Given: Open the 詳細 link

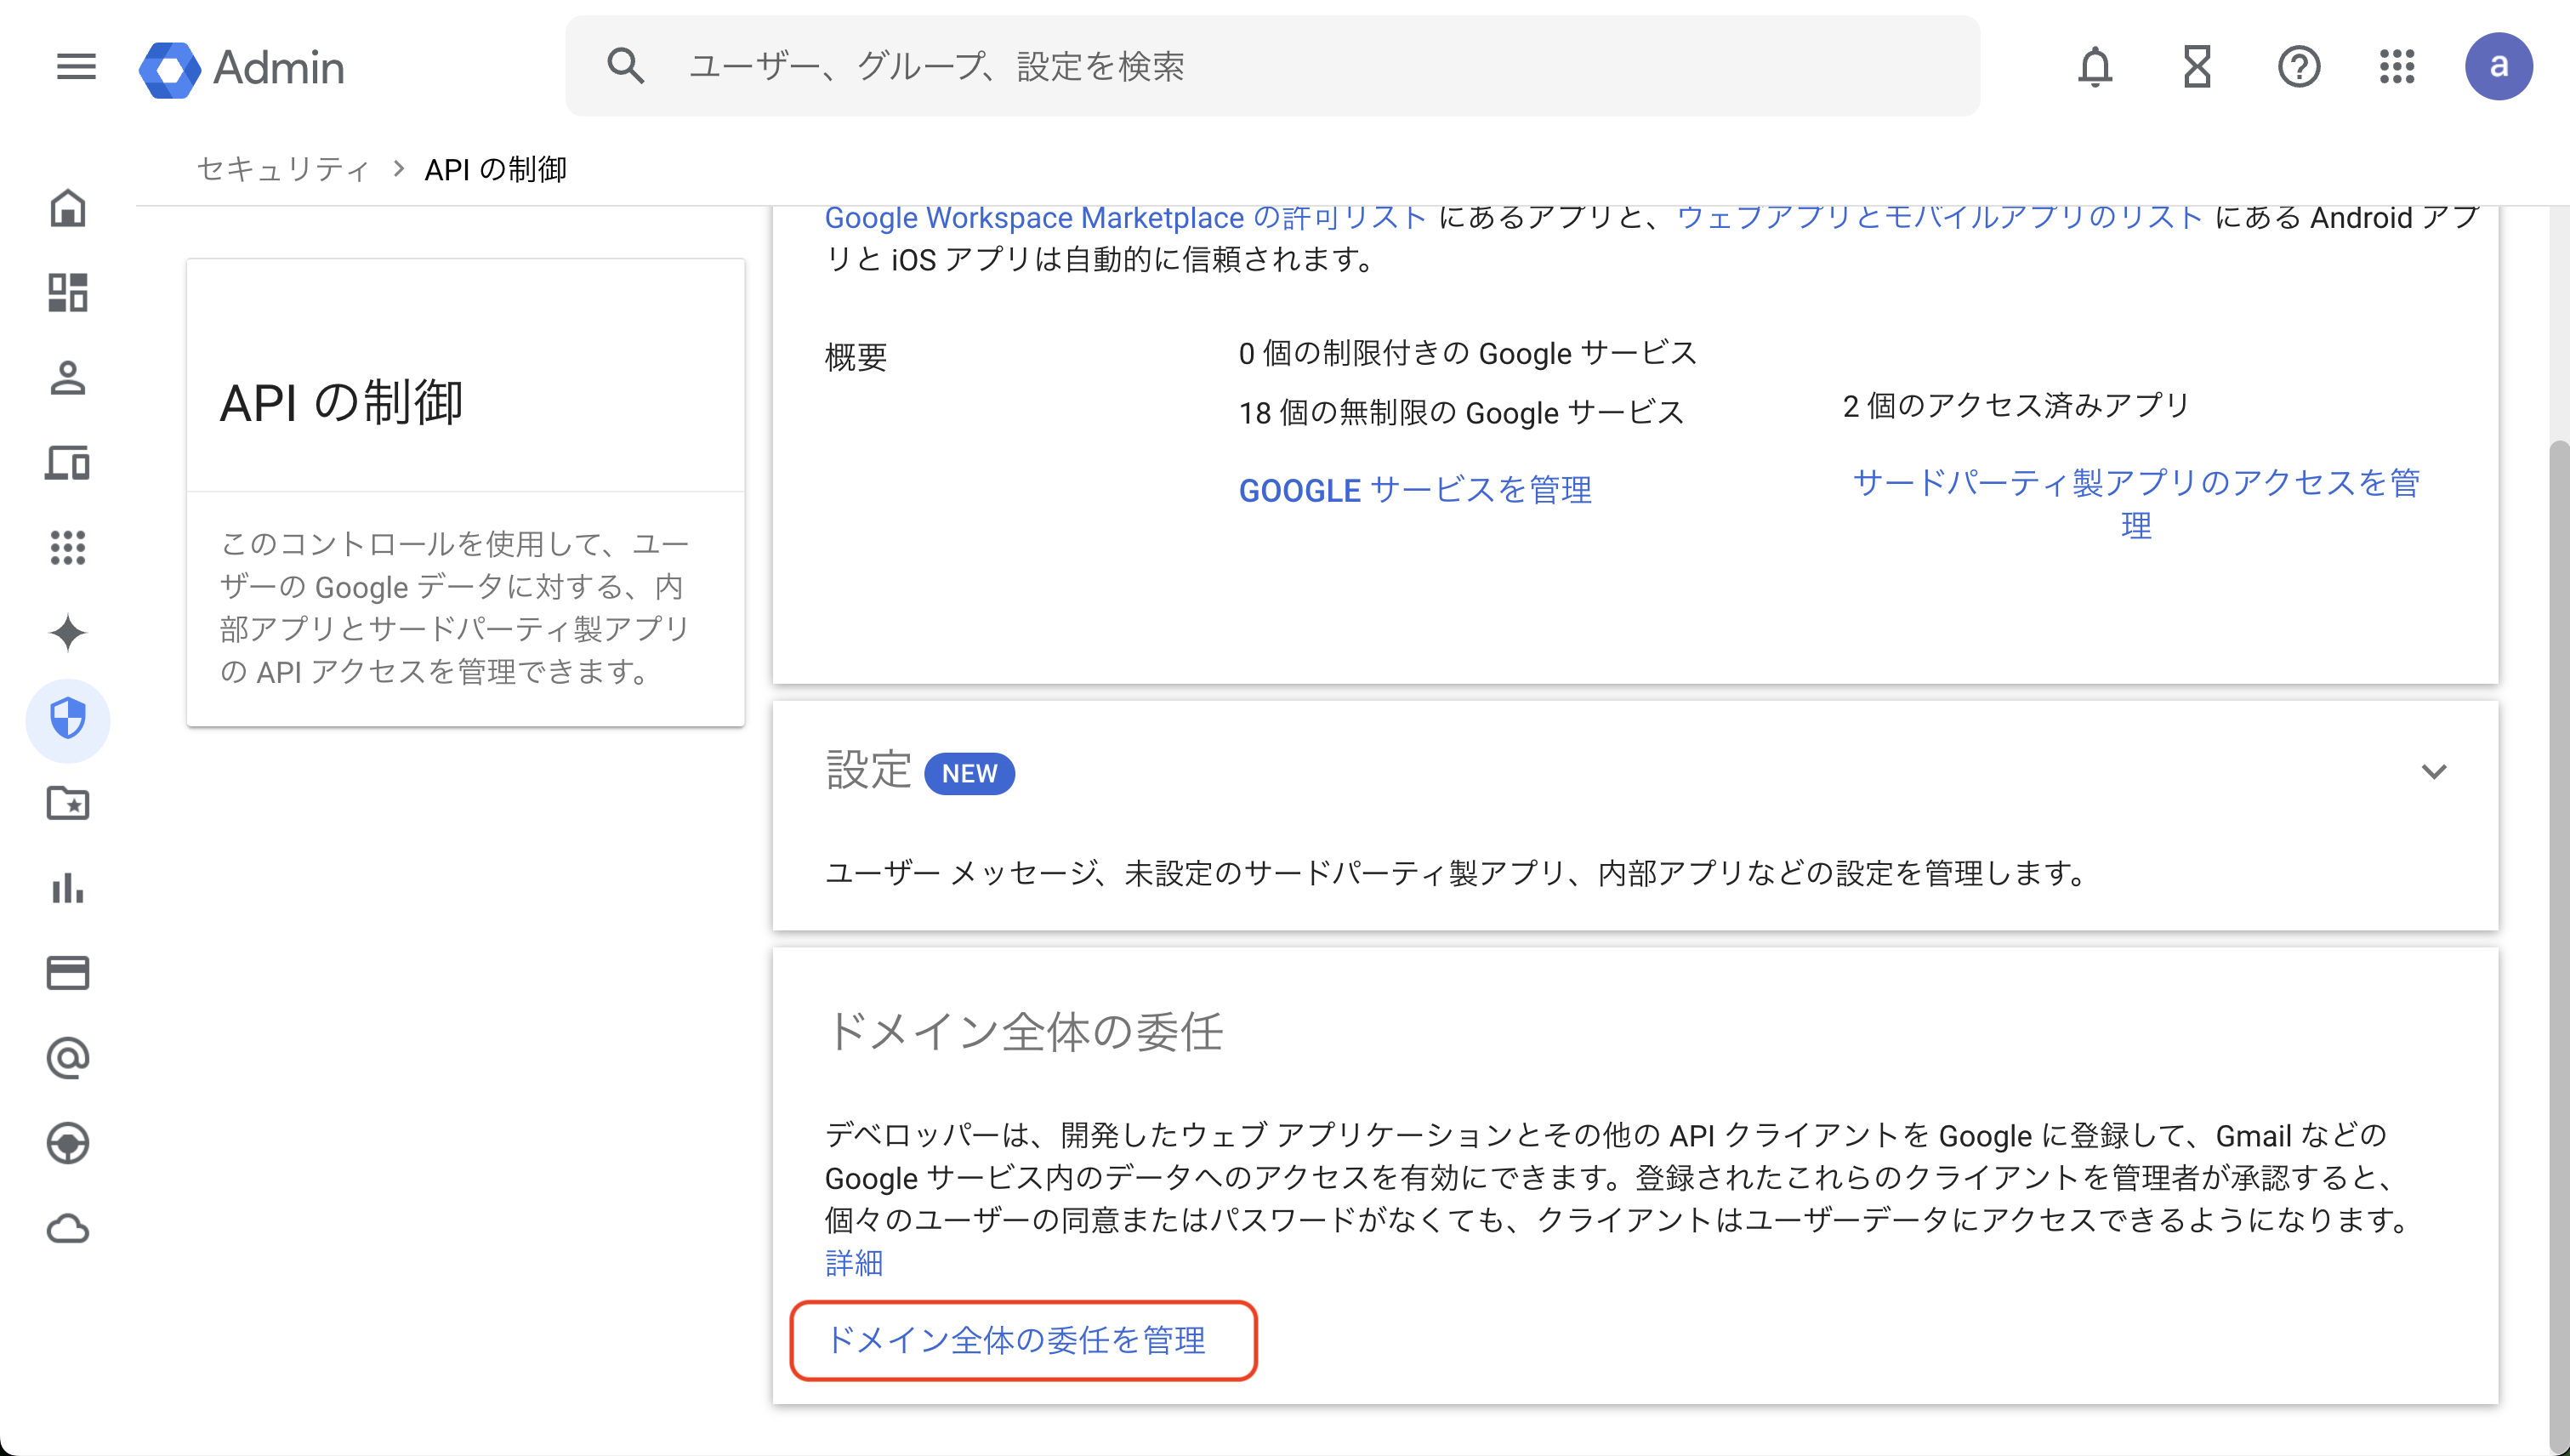Looking at the screenshot, I should [854, 1263].
